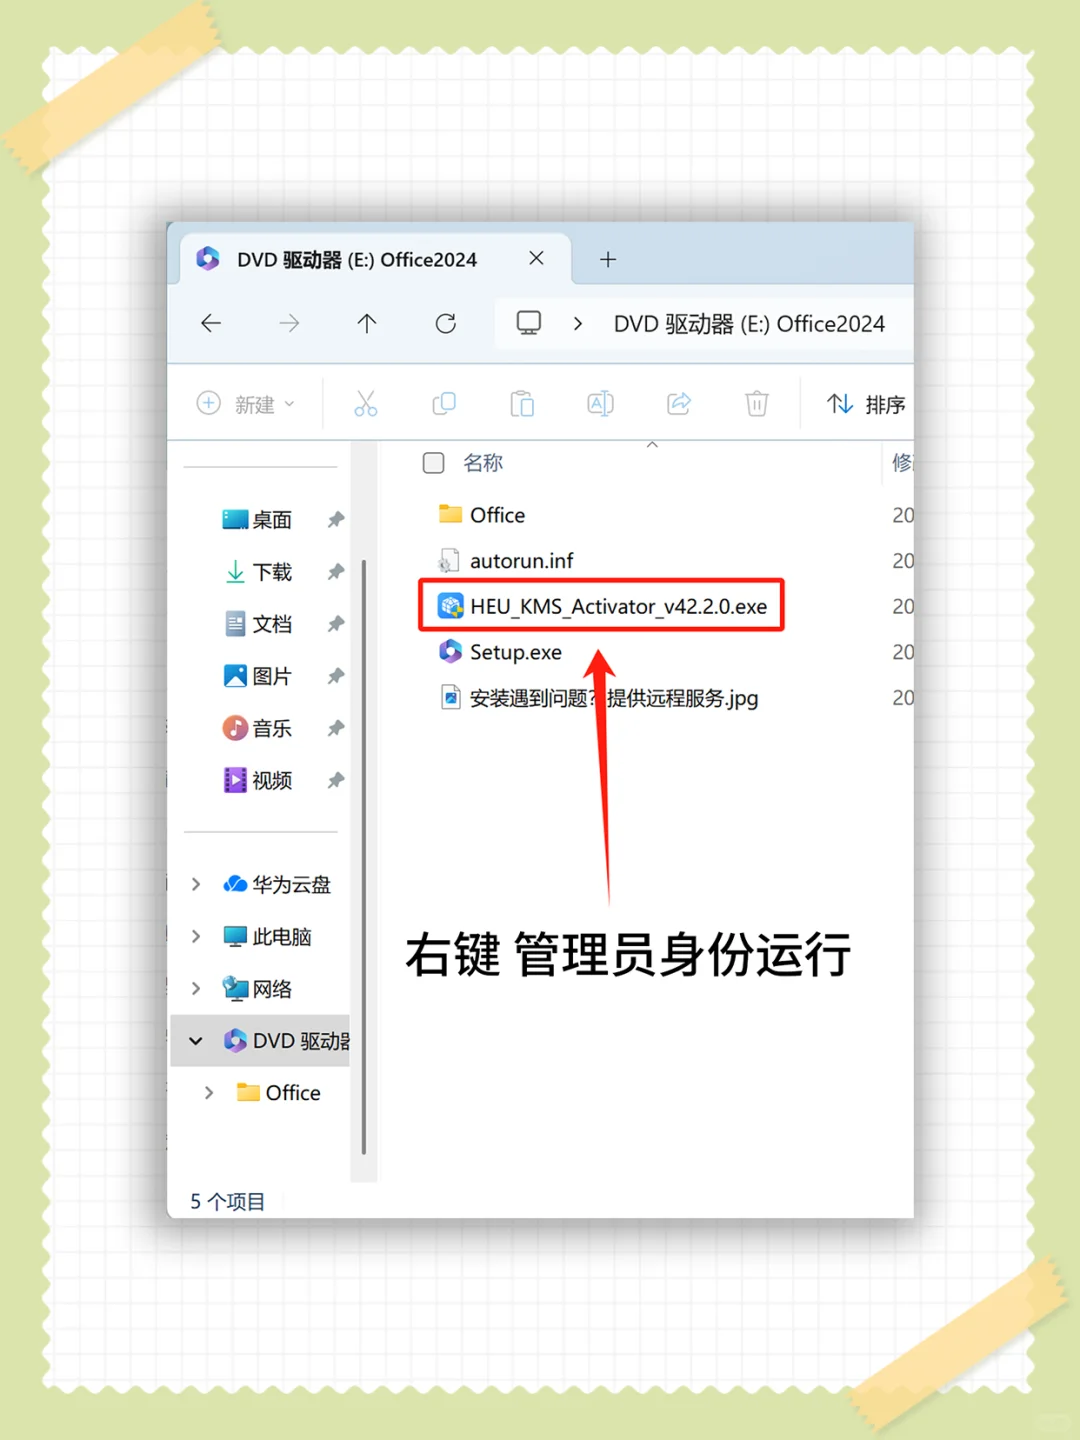Open the Office folder in file list
Image resolution: width=1080 pixels, height=1440 pixels.
coord(497,514)
